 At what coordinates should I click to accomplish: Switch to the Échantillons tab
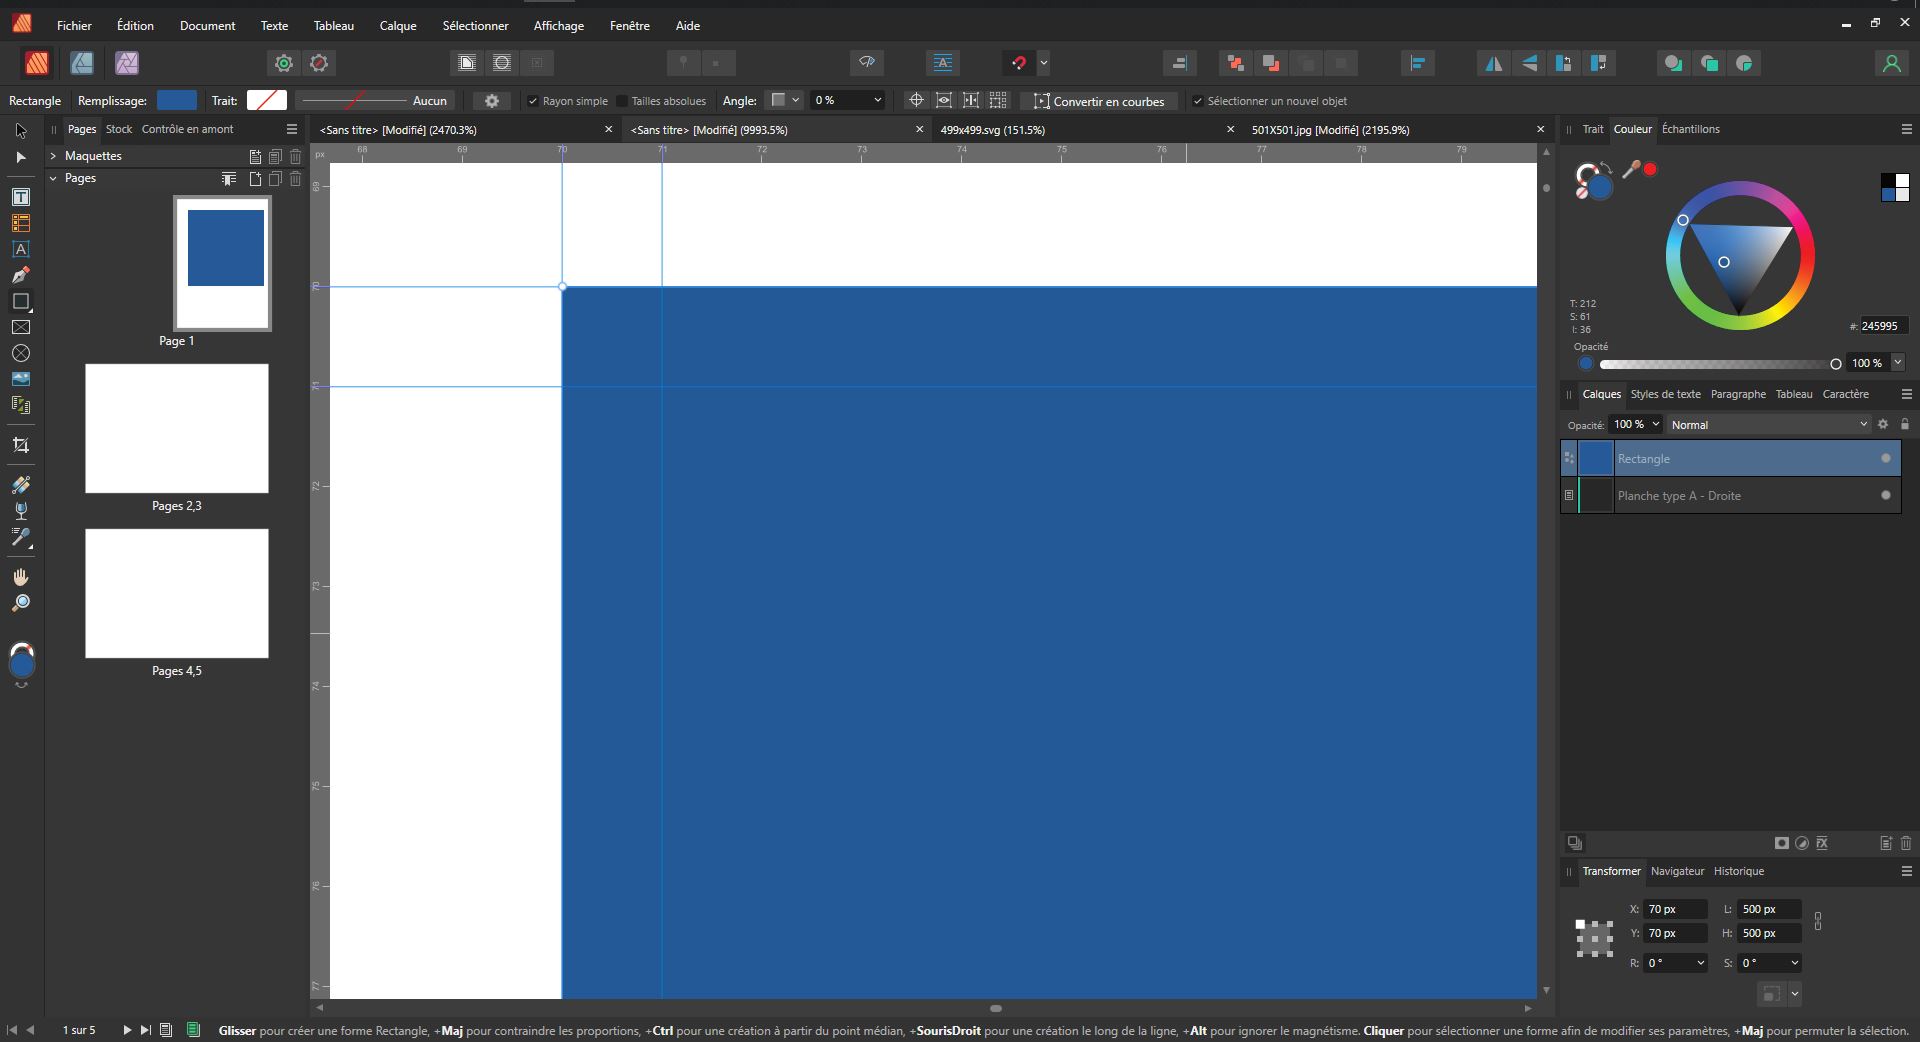(1691, 129)
